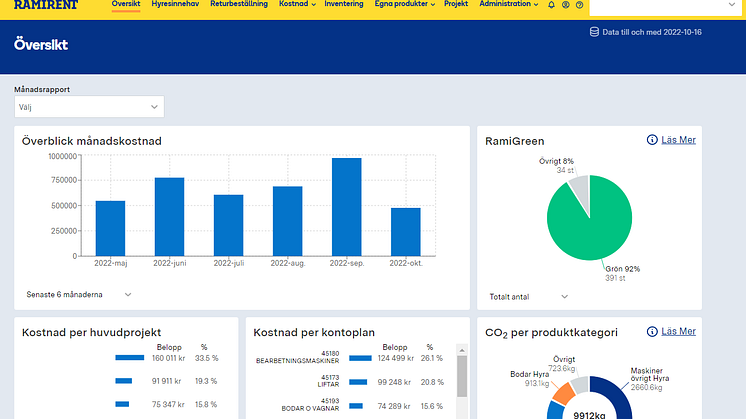Click the CO2 per produktkategori info icon

click(x=652, y=331)
